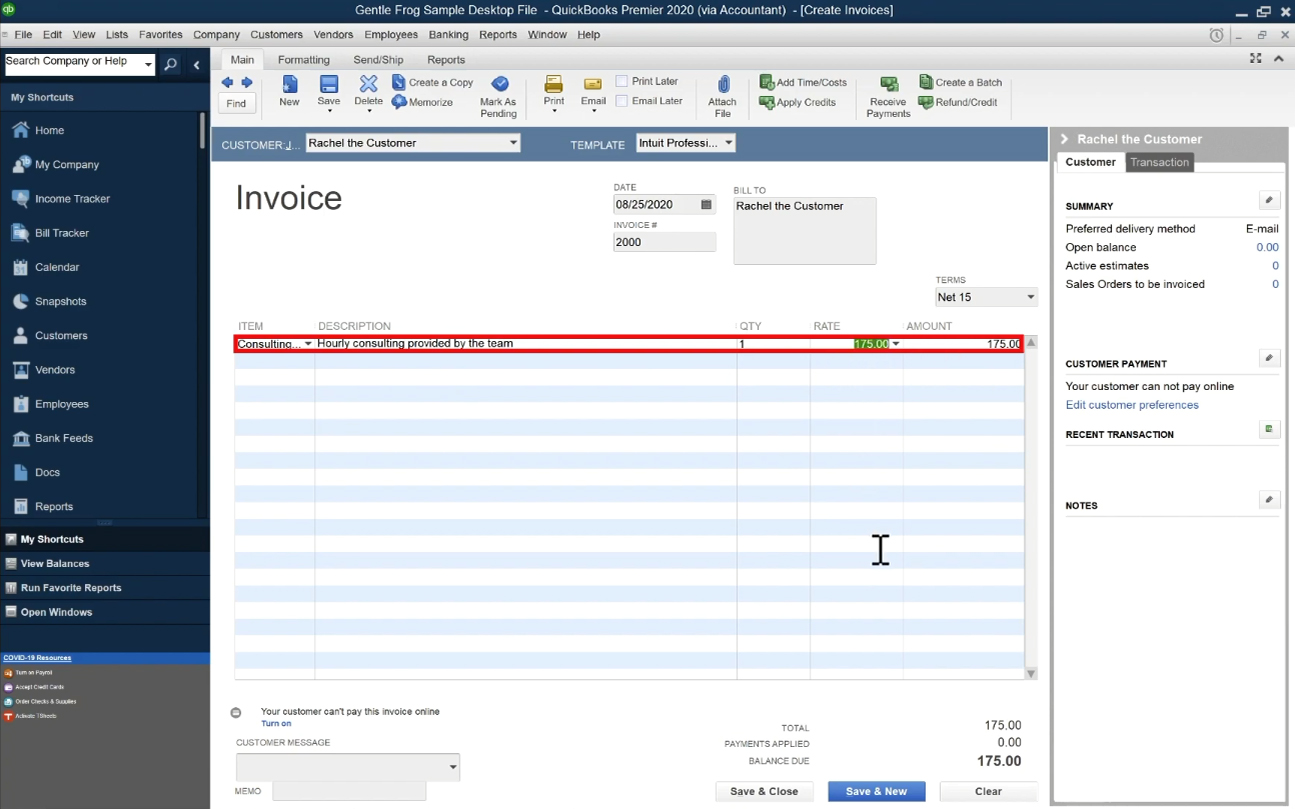The image size is (1295, 809).
Task: Open the Customers menu
Action: point(276,35)
